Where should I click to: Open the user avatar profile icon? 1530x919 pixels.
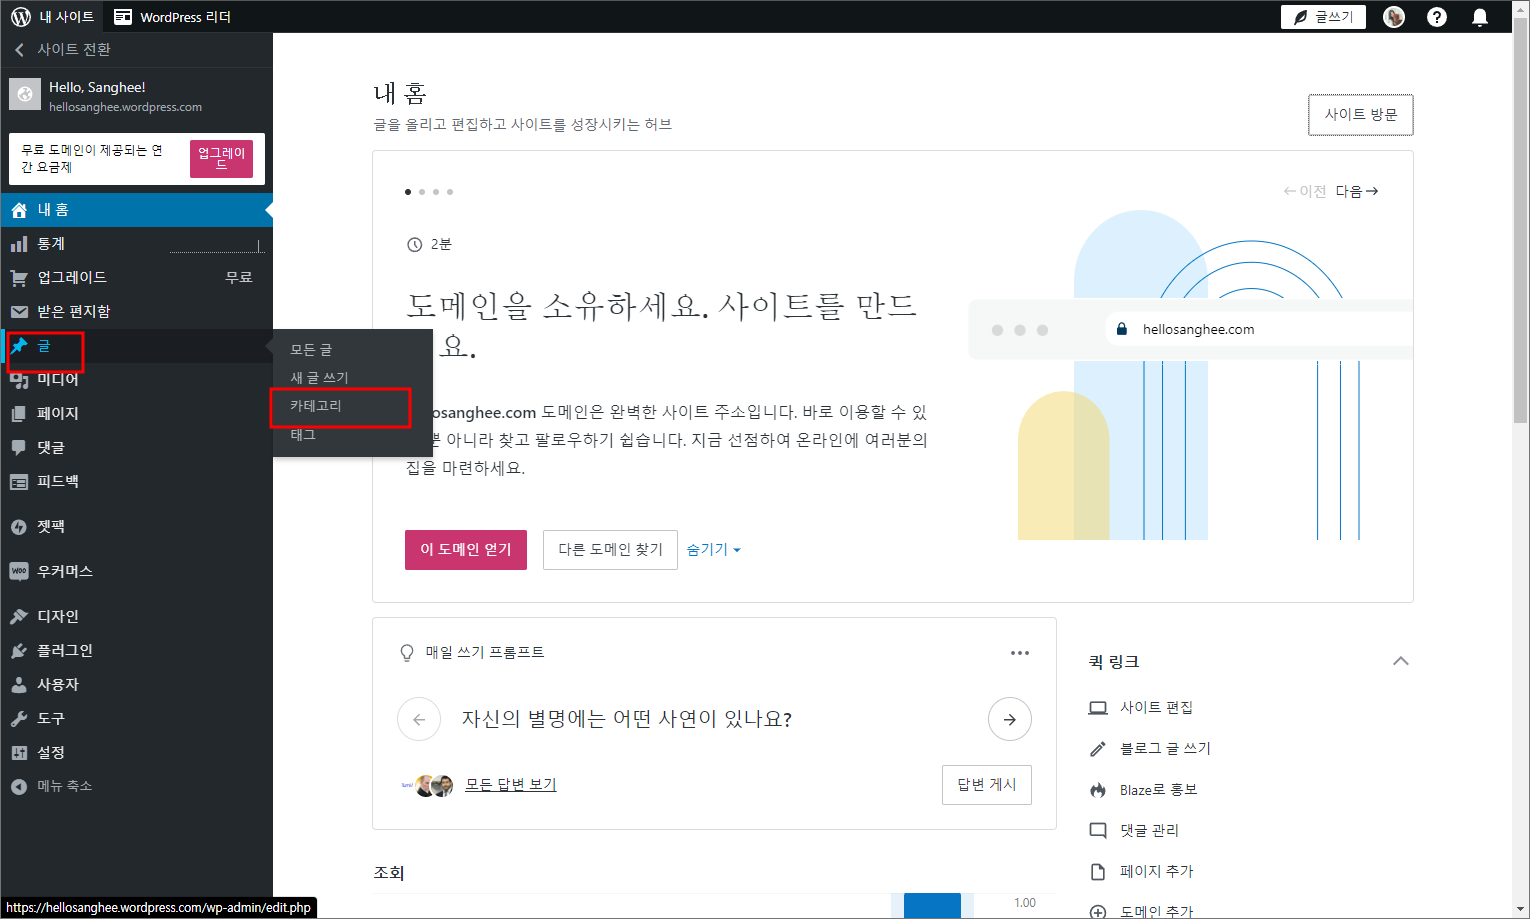tap(1394, 17)
